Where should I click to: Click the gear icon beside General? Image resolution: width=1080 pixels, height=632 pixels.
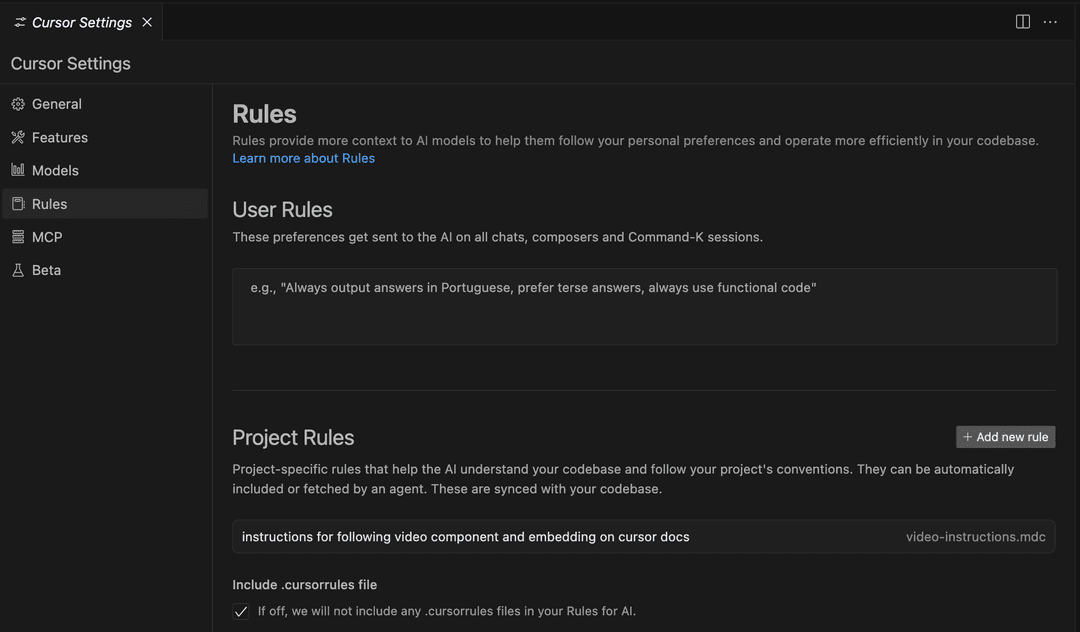[x=18, y=104]
